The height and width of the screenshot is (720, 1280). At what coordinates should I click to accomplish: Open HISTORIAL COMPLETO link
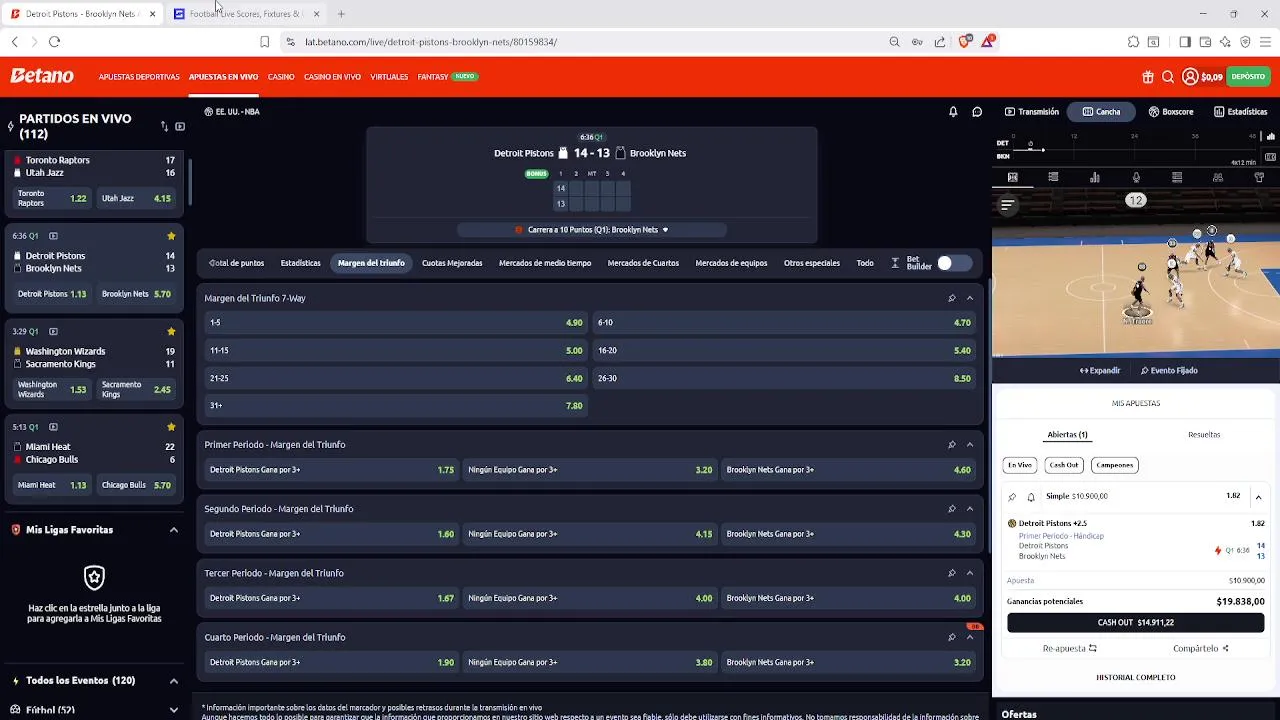pos(1136,678)
